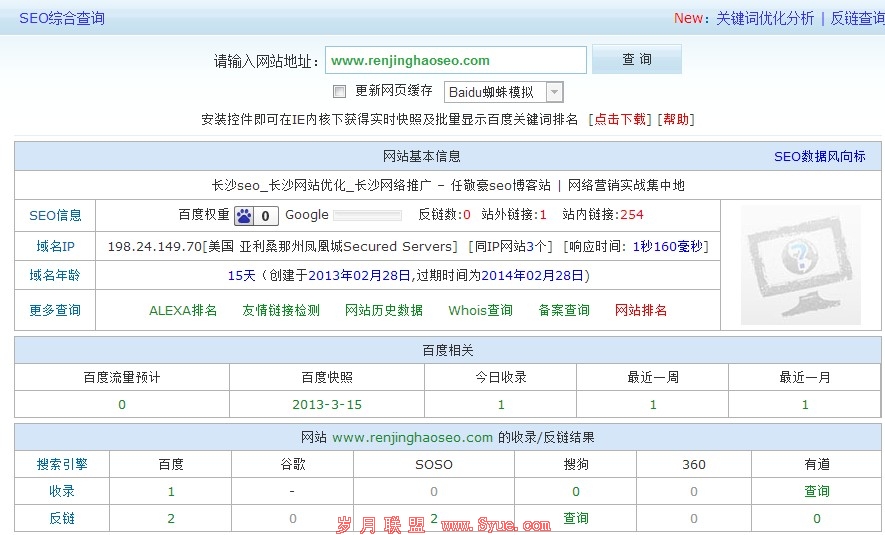Viewport: 885px width, 535px height.
Task: Open the 关键词优化分析 link
Action: [x=765, y=19]
